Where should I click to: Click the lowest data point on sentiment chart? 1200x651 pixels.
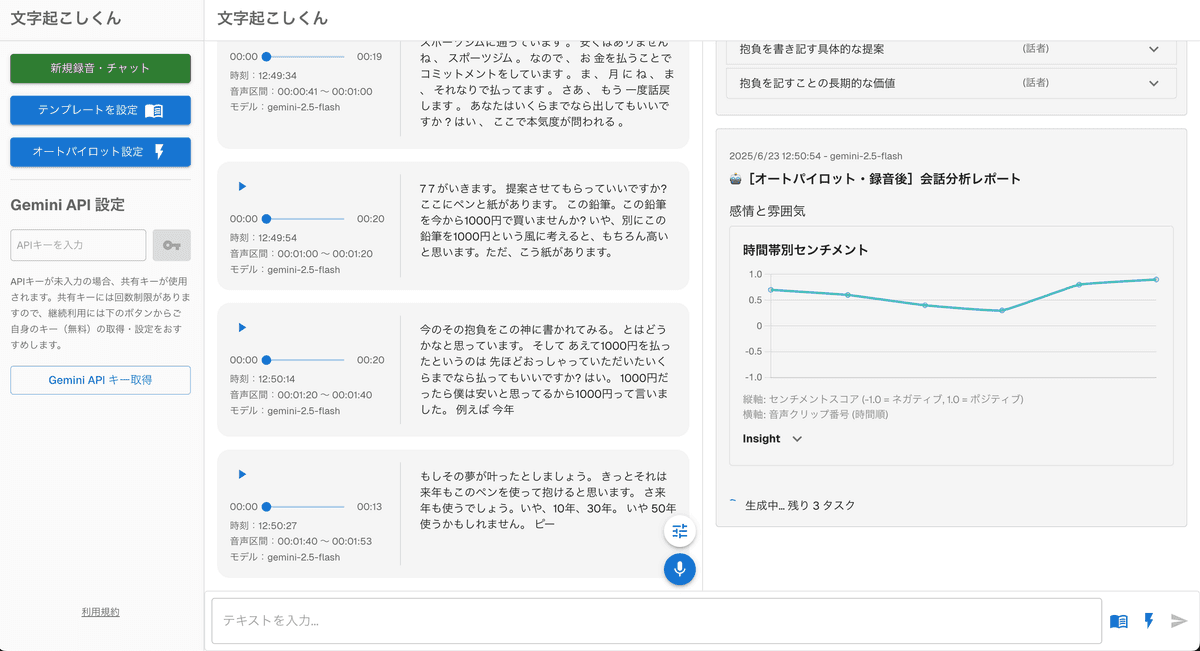coord(1002,310)
